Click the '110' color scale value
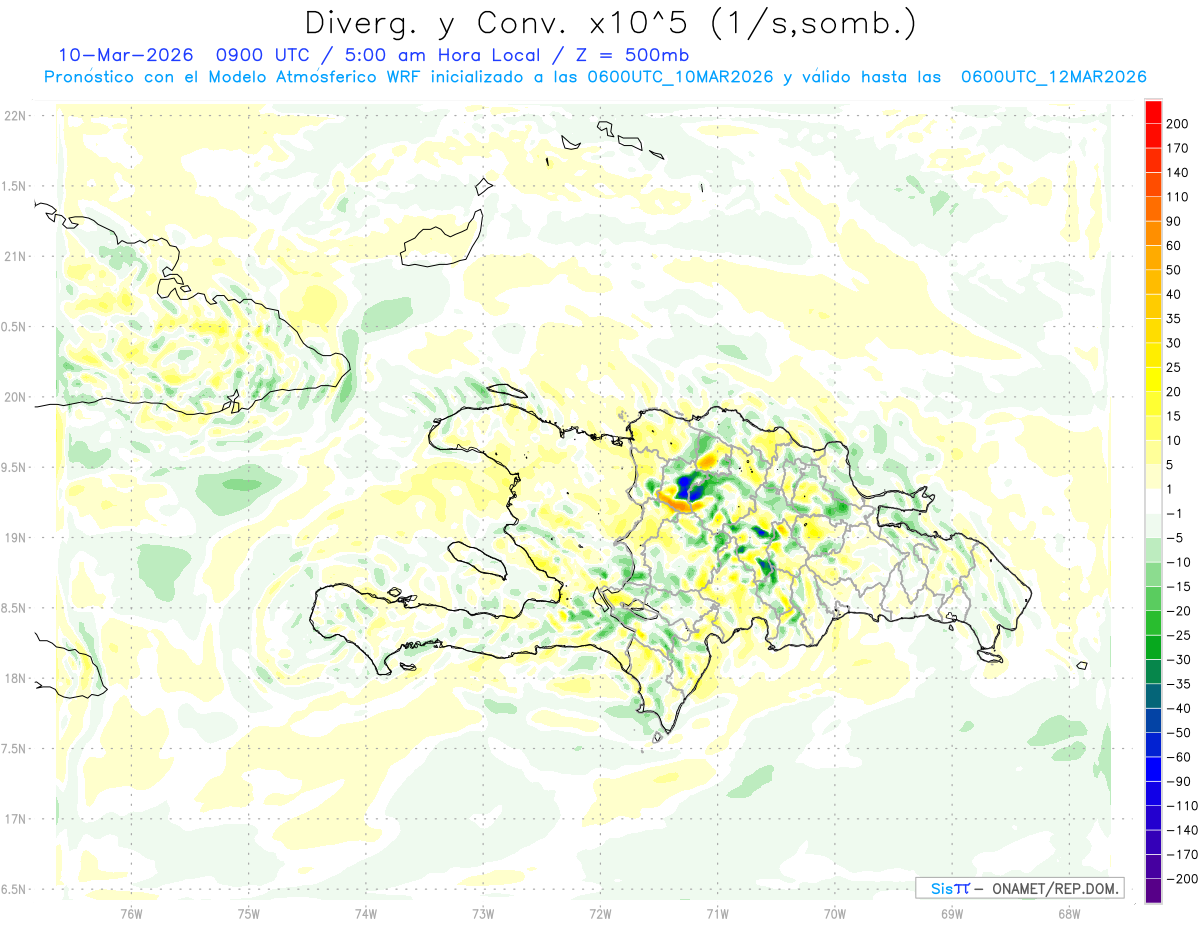The width and height of the screenshot is (1200, 927). point(1176,197)
